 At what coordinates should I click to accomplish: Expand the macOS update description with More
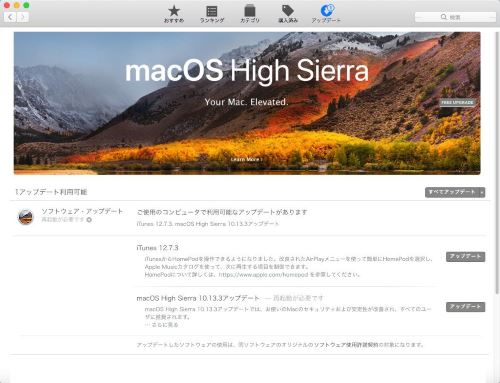(x=162, y=325)
